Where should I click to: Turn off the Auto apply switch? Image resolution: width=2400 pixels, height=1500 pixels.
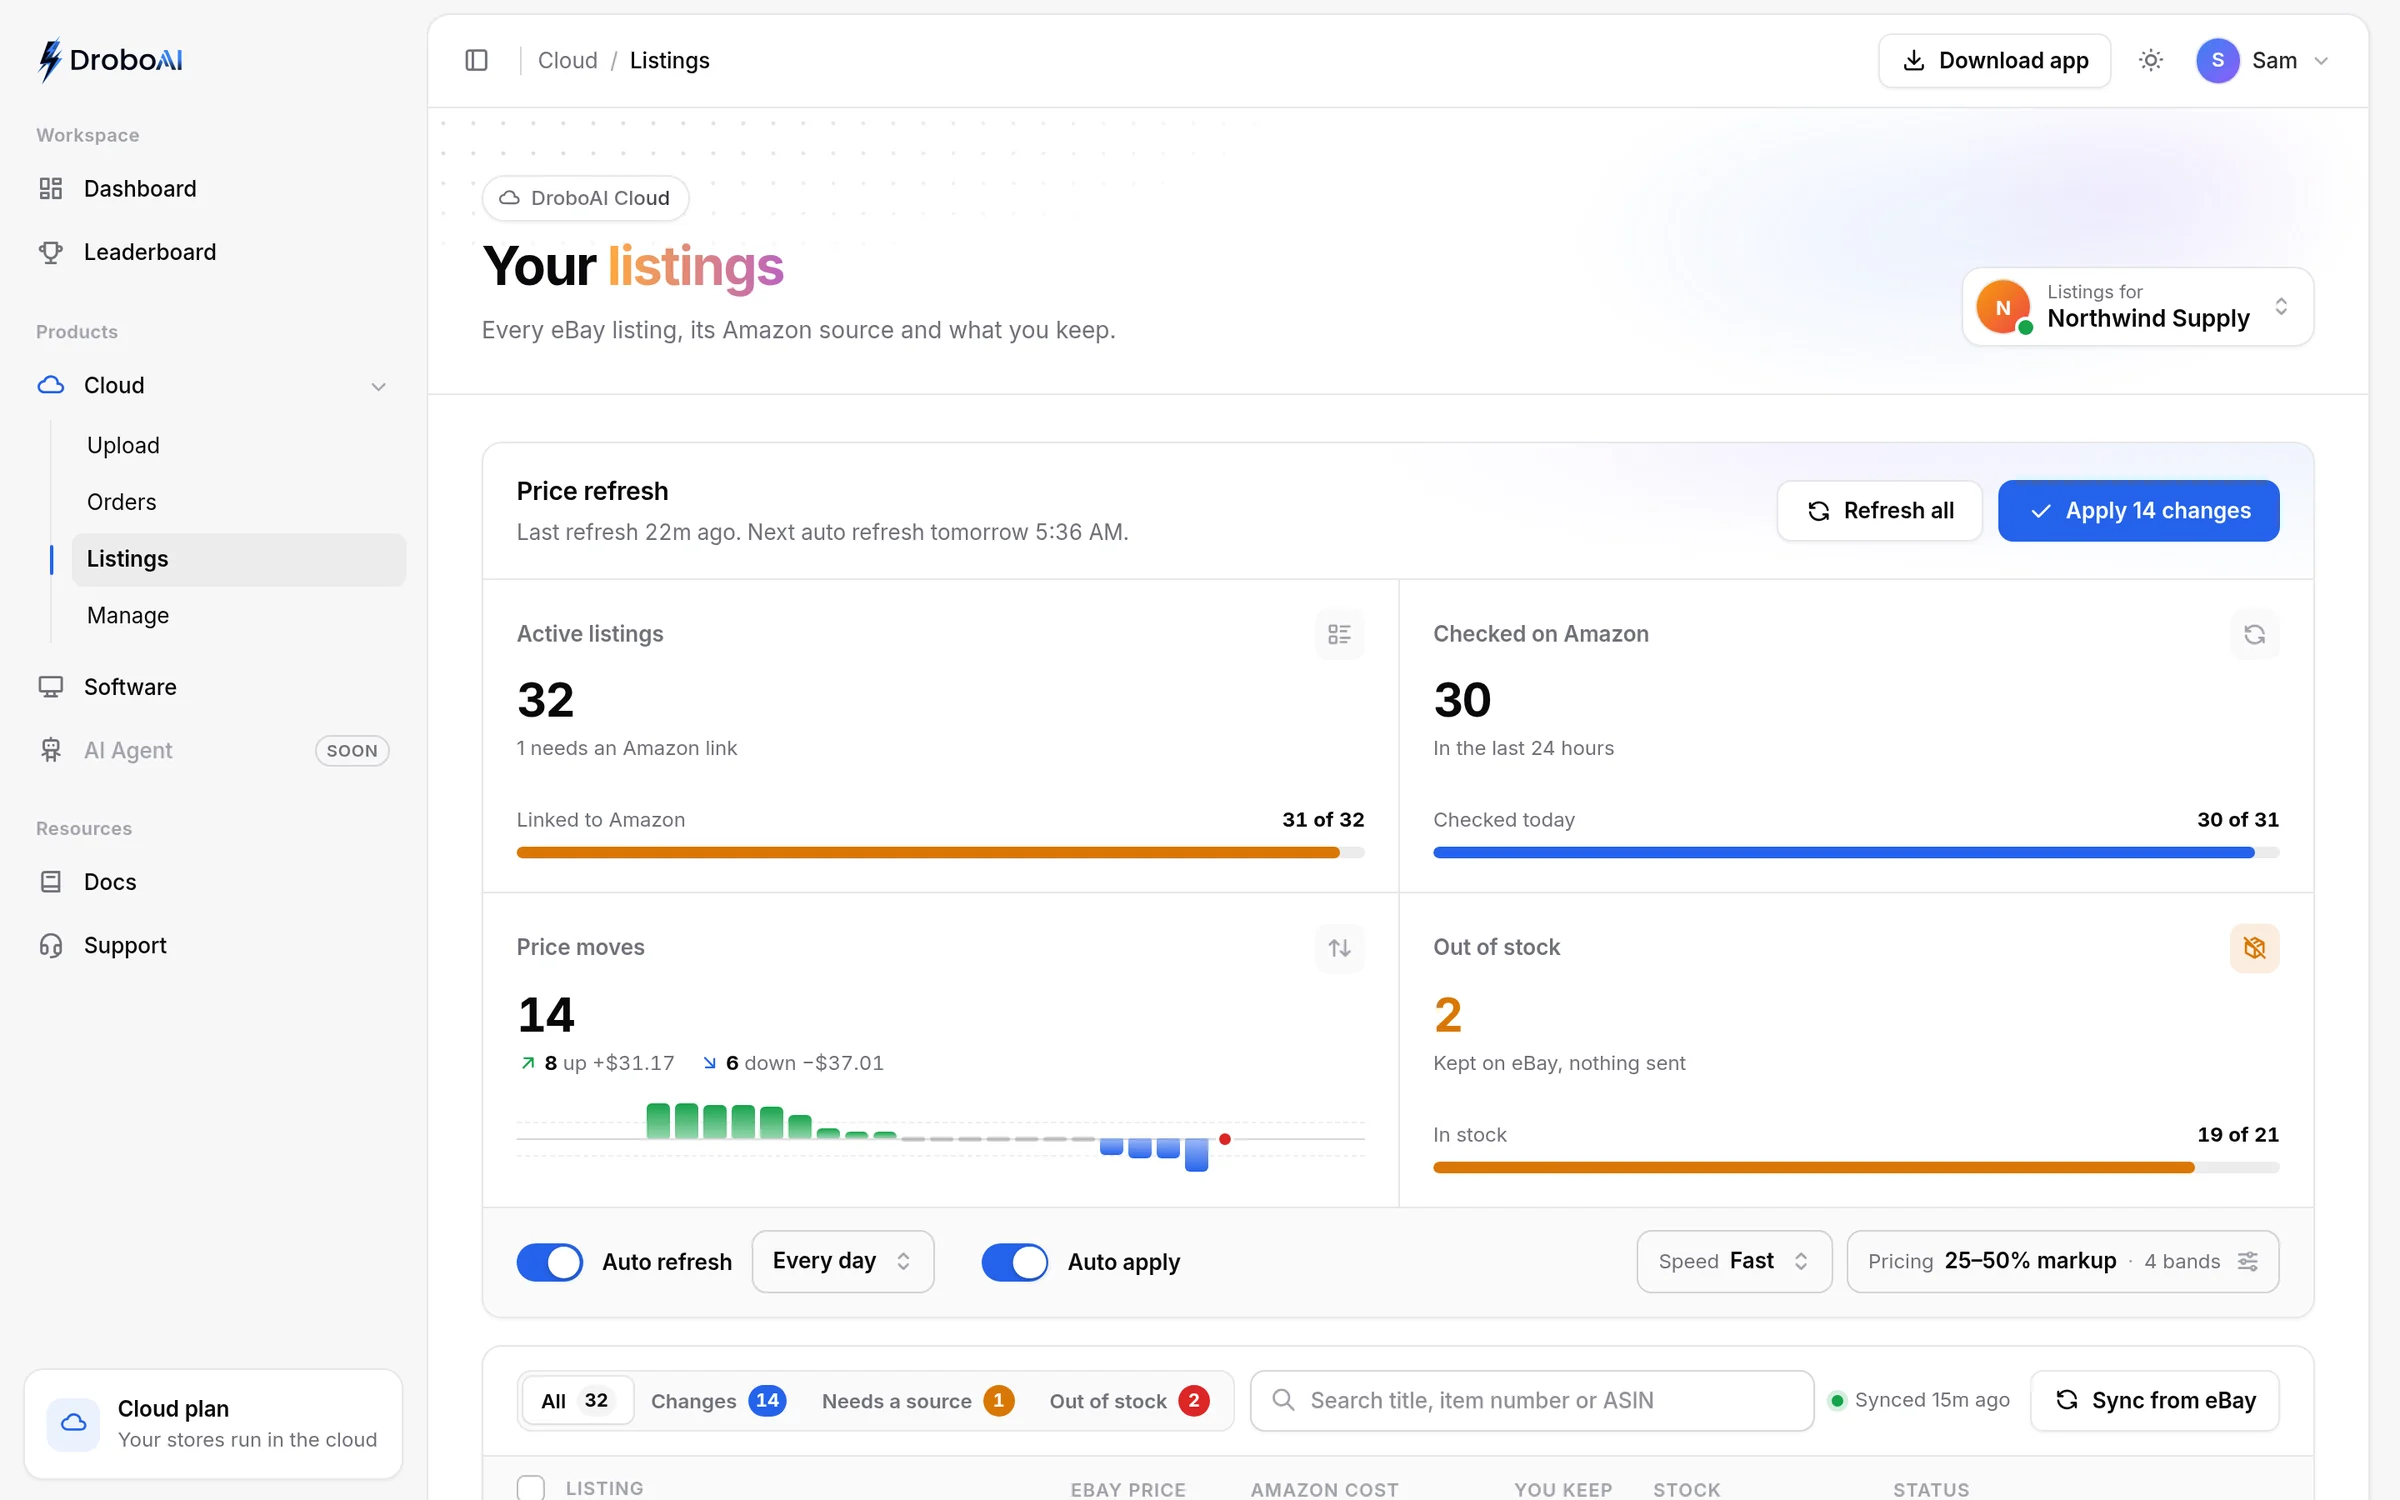coord(1015,1262)
